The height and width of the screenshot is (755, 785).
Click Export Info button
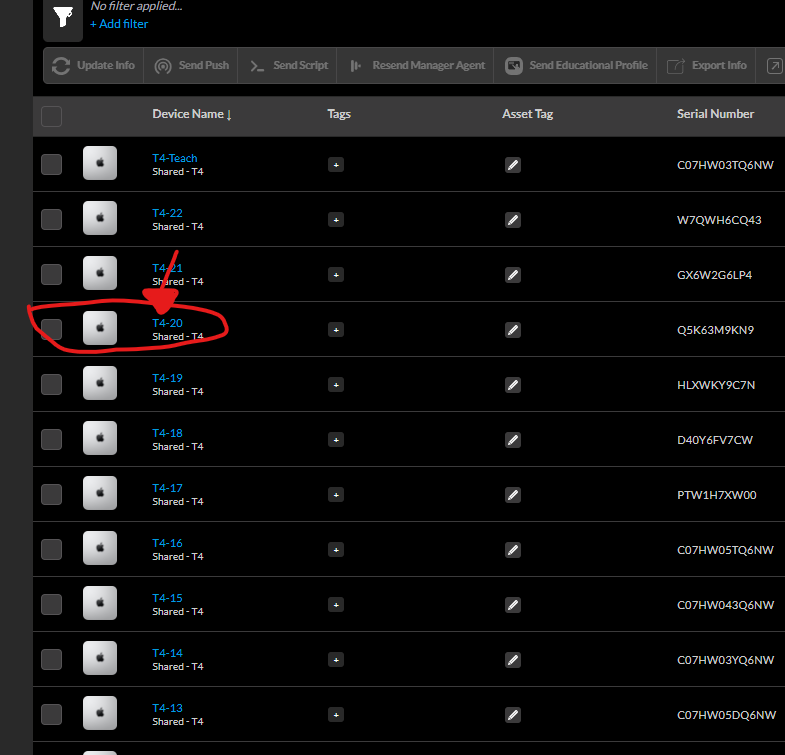click(x=706, y=66)
